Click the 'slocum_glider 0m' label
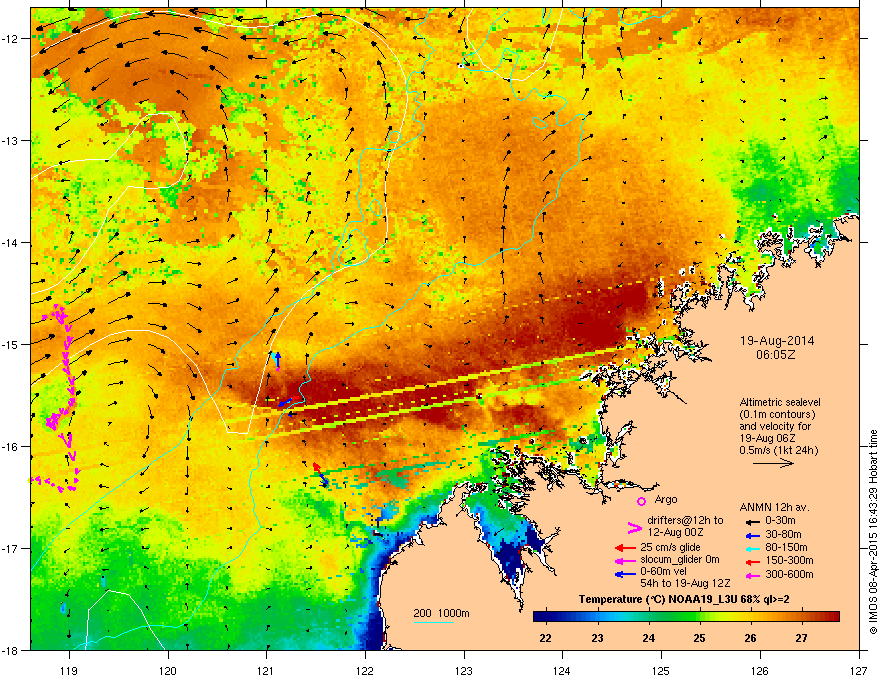The height and width of the screenshot is (680, 880). pyautogui.click(x=680, y=560)
